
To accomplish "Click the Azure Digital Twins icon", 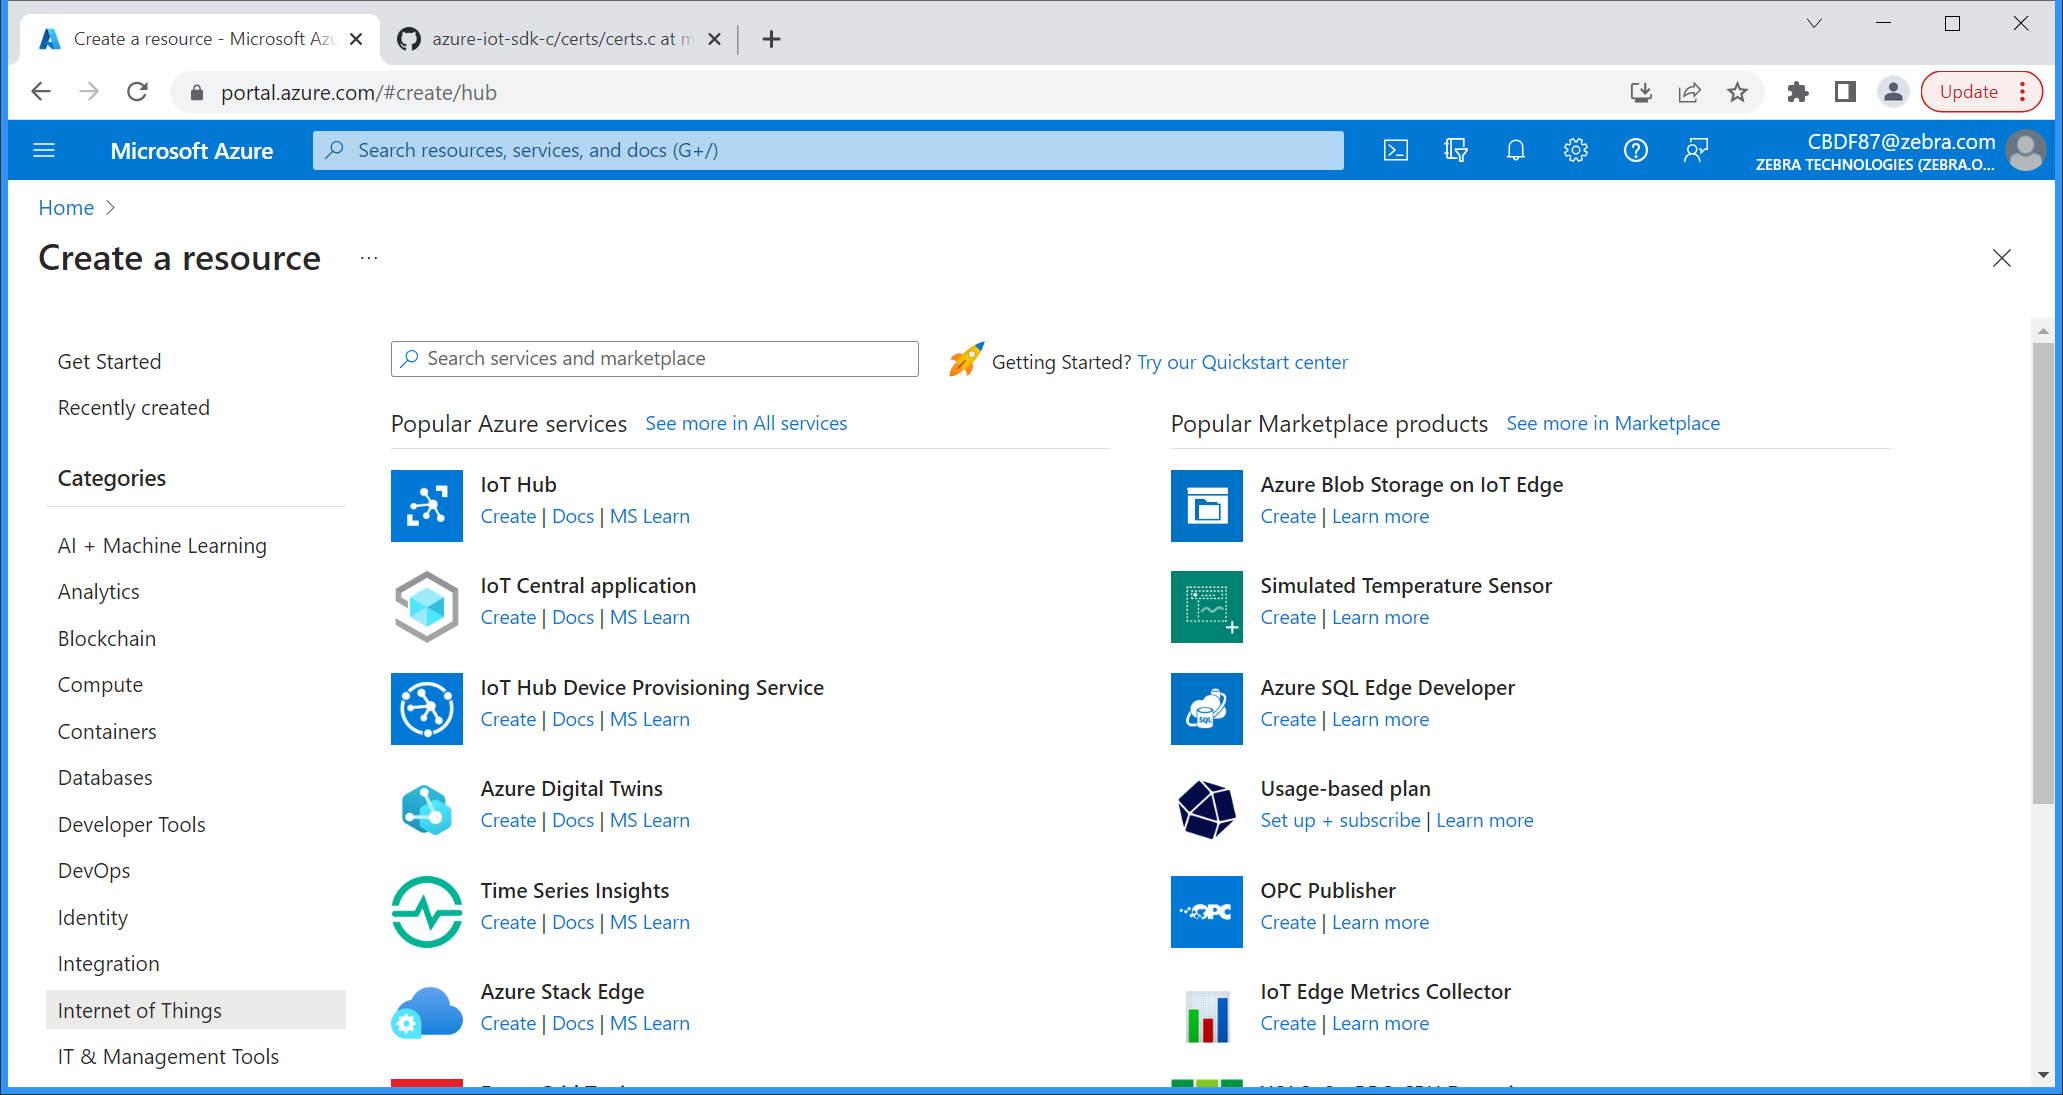I will 427,810.
